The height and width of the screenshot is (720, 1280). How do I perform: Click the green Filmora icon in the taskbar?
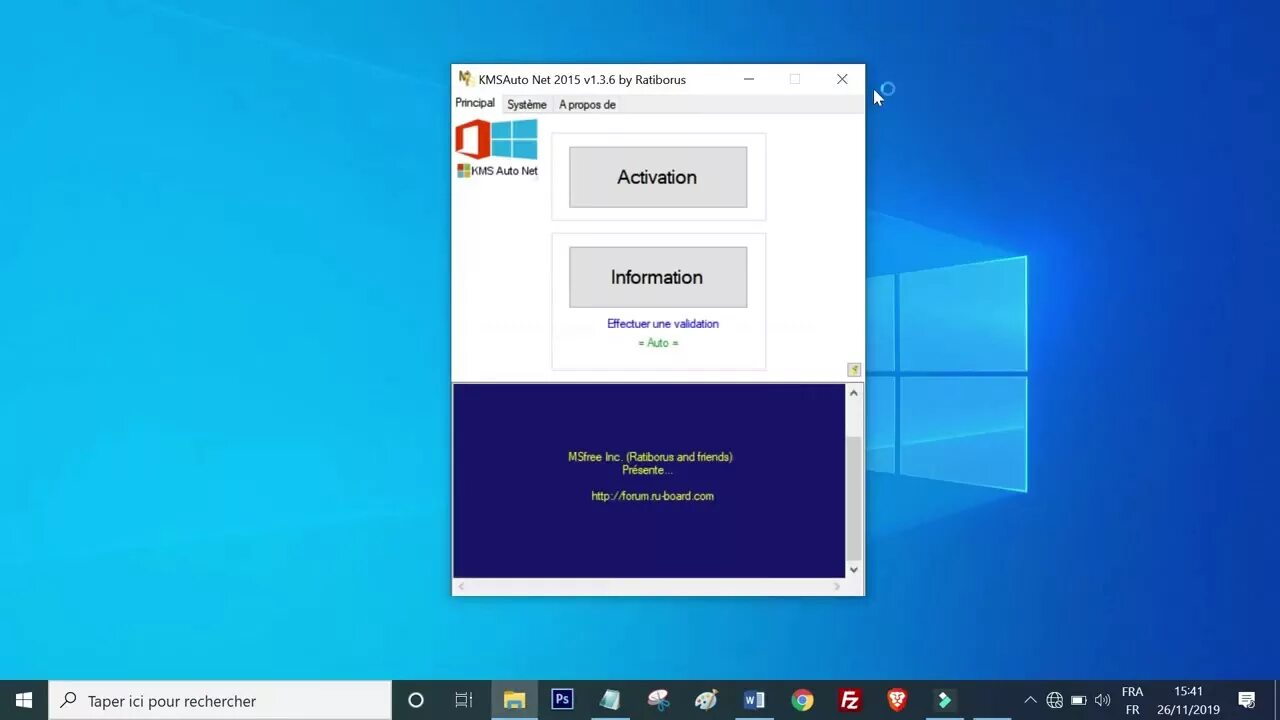coord(944,700)
